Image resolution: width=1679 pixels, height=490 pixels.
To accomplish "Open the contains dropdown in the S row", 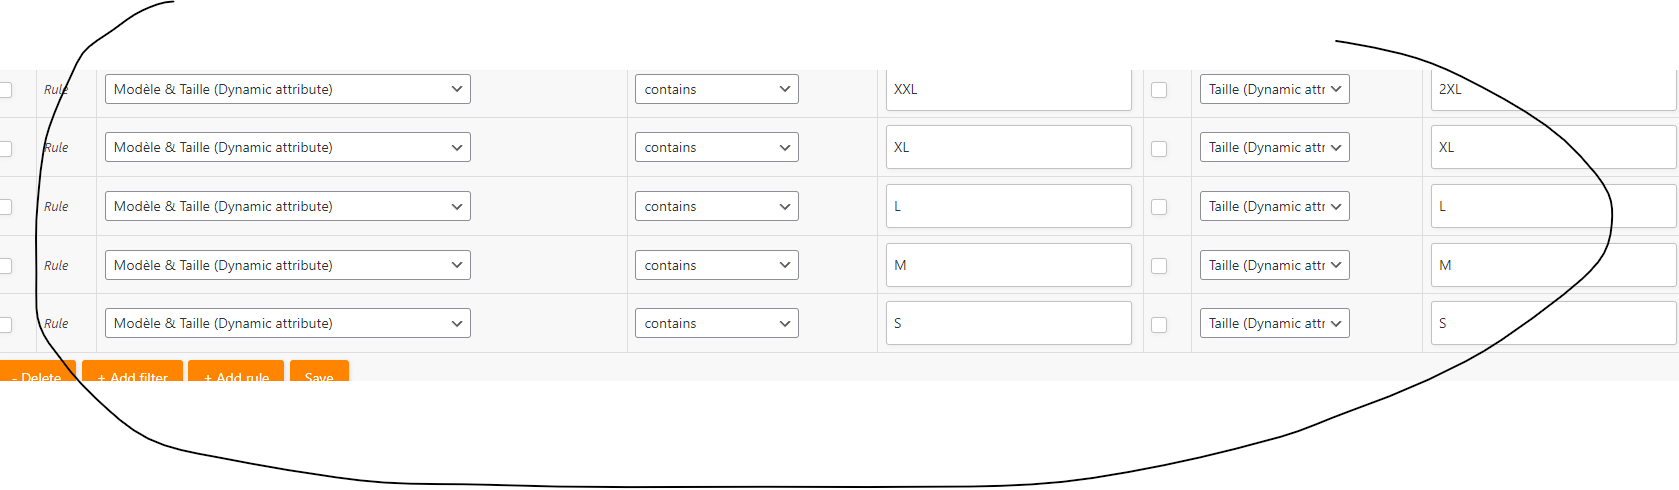I will pos(717,323).
